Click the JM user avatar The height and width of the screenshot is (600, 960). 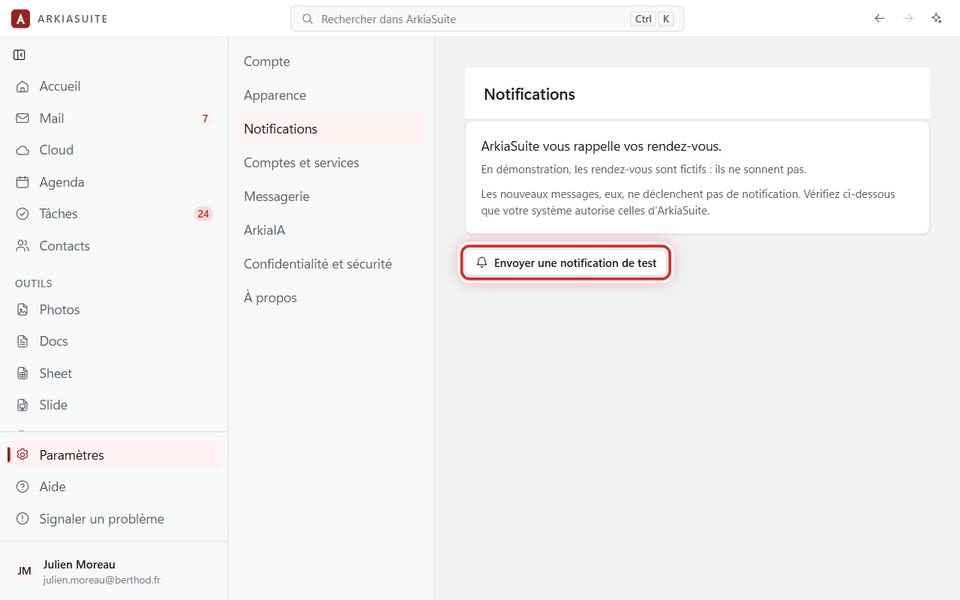click(x=24, y=571)
